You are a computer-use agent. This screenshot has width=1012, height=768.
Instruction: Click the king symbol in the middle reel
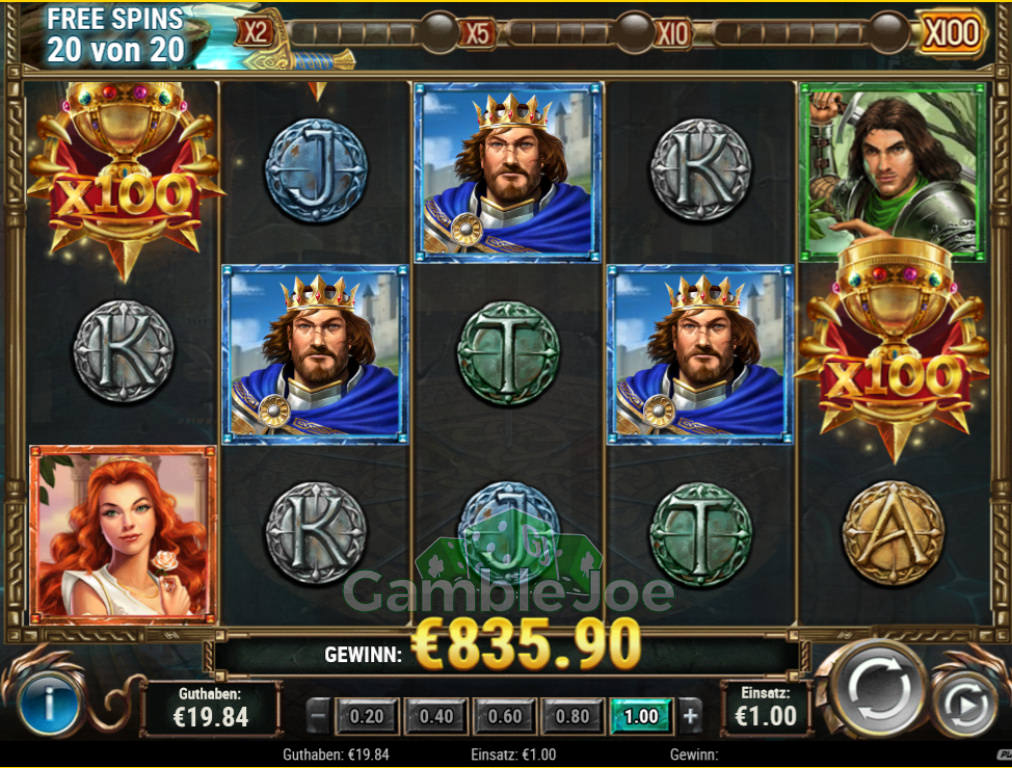508,172
